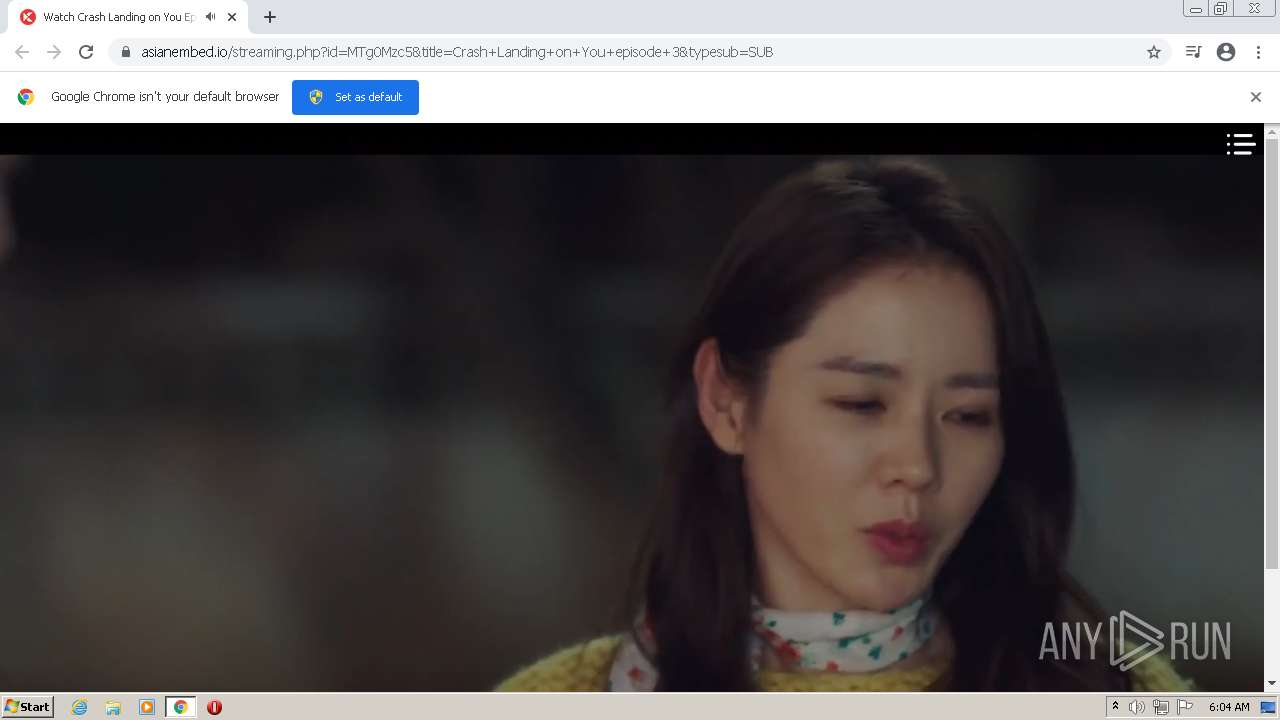Open the video playlist menu icon
The image size is (1280, 720).
[x=1241, y=145]
